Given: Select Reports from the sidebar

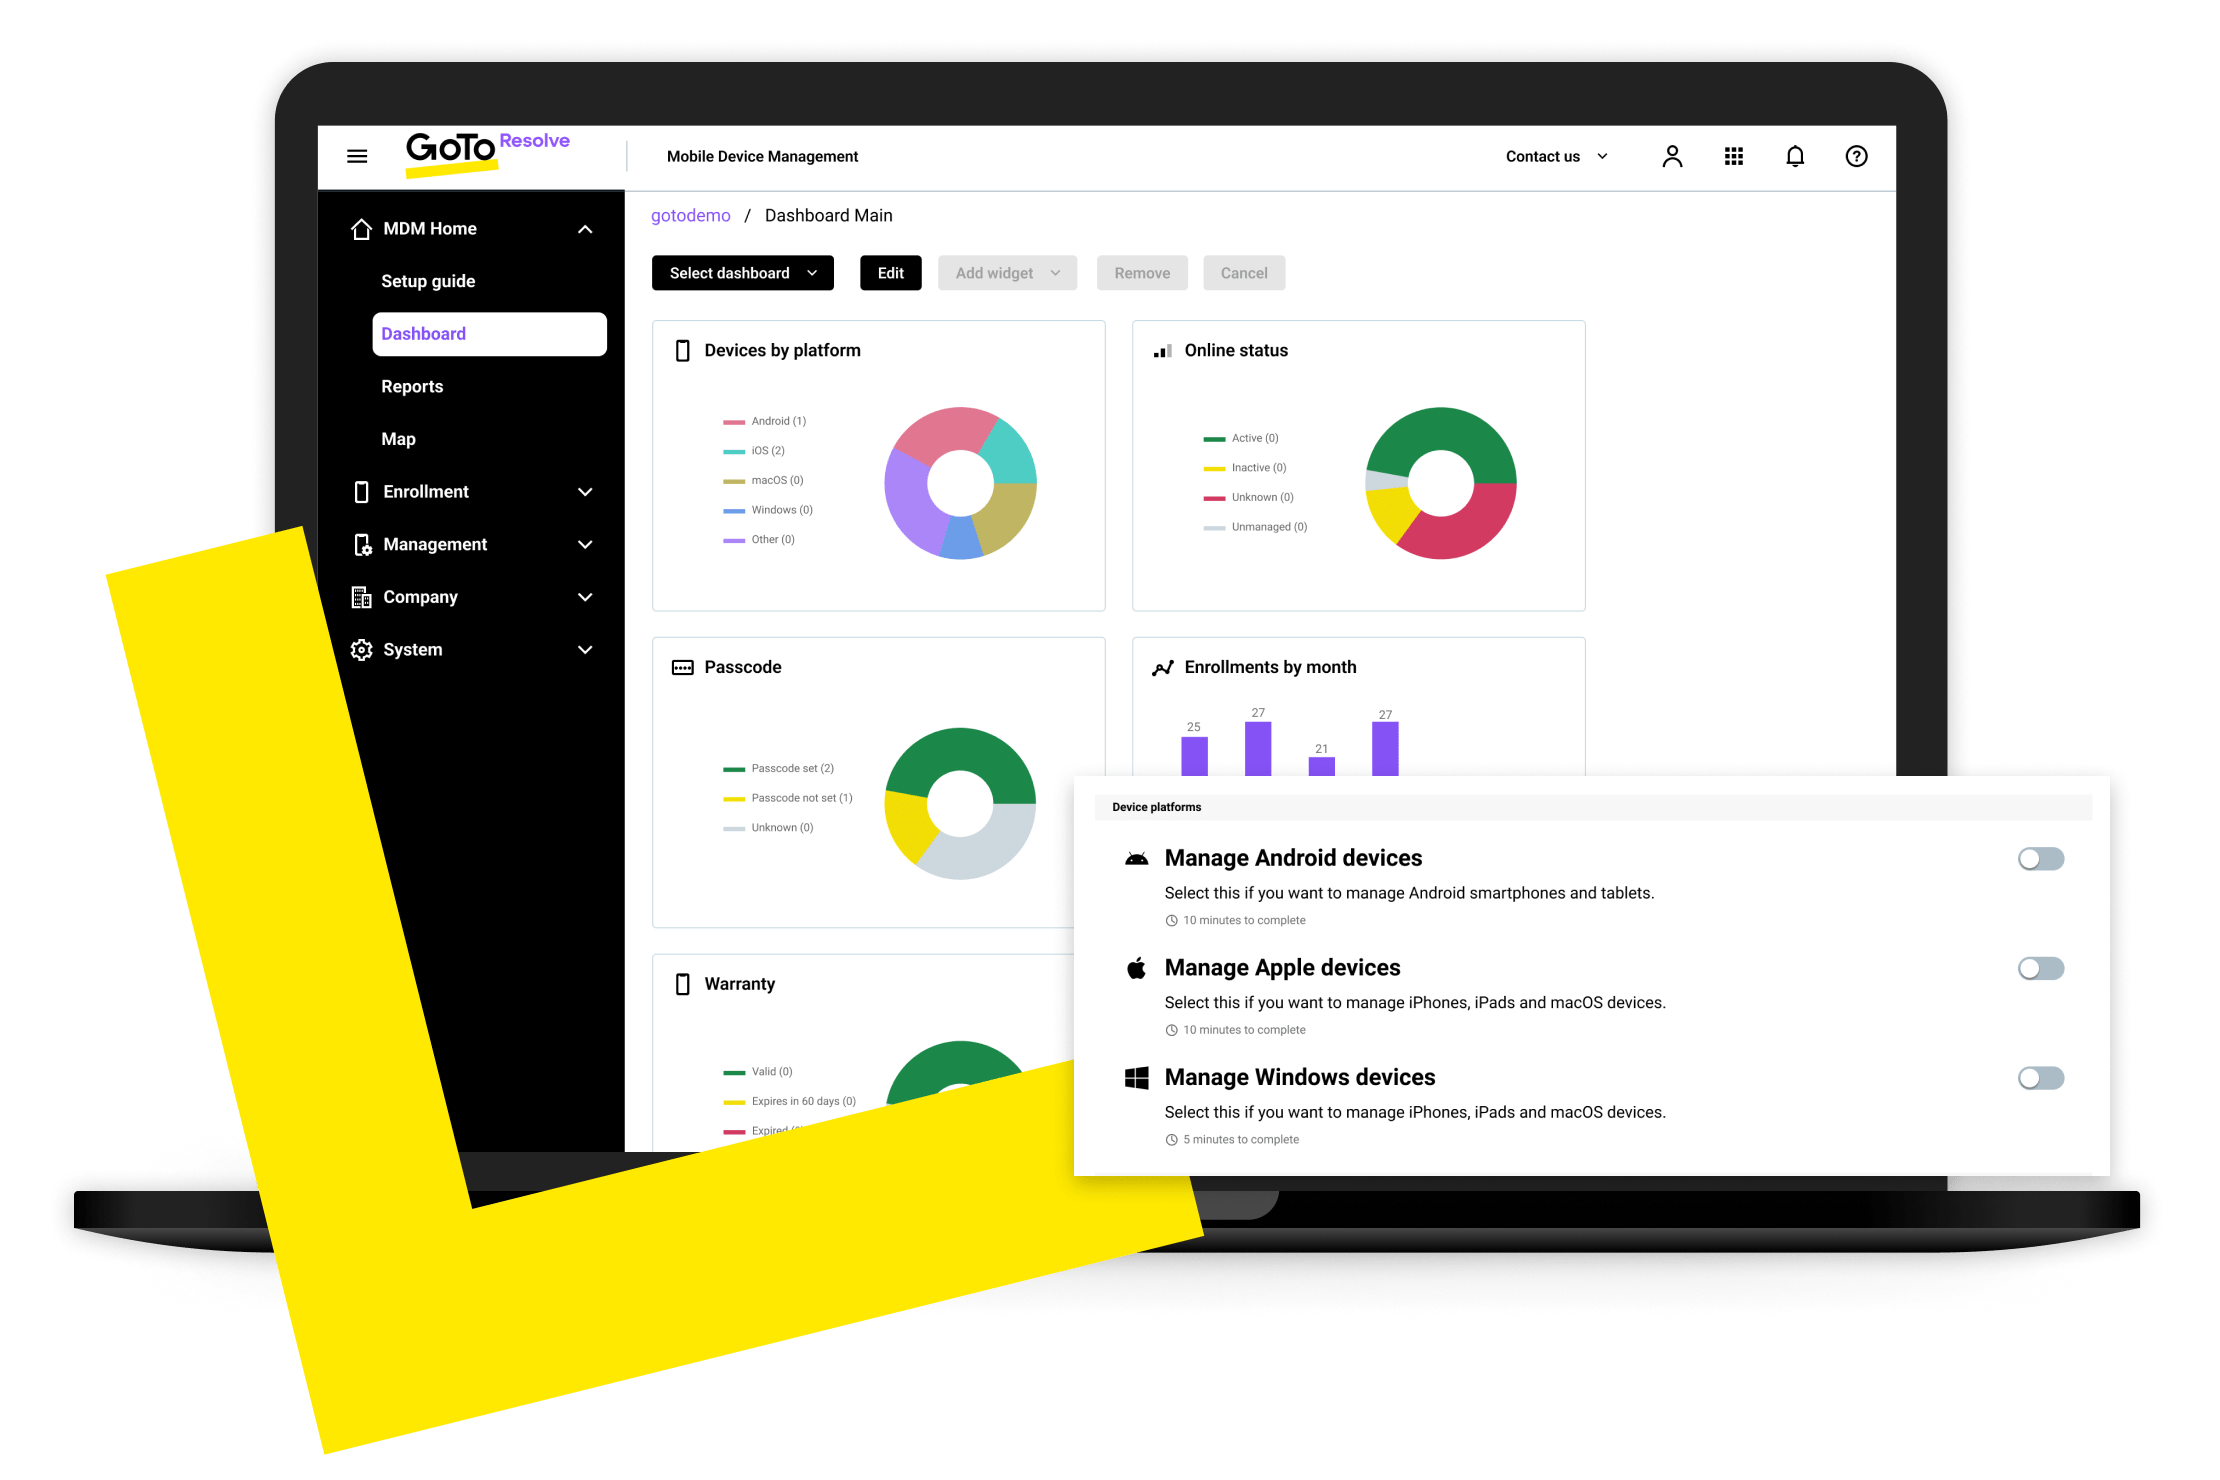Looking at the screenshot, I should click(x=410, y=385).
